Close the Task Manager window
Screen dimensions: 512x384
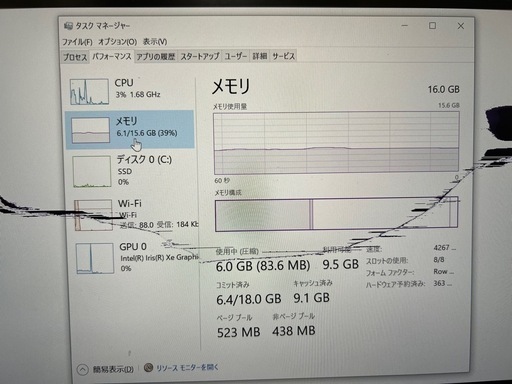pyautogui.click(x=461, y=26)
